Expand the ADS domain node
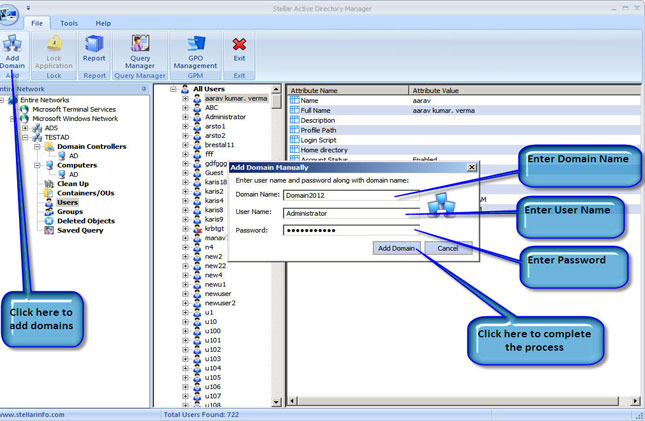 (25, 128)
